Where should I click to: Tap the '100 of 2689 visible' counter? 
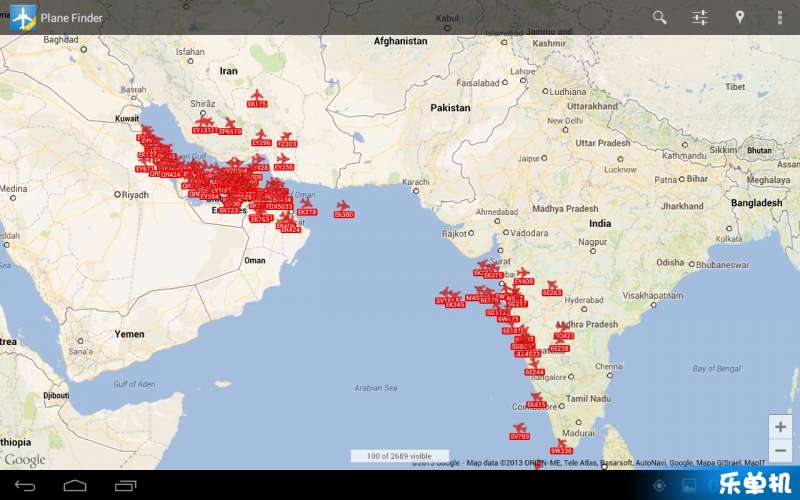399,456
